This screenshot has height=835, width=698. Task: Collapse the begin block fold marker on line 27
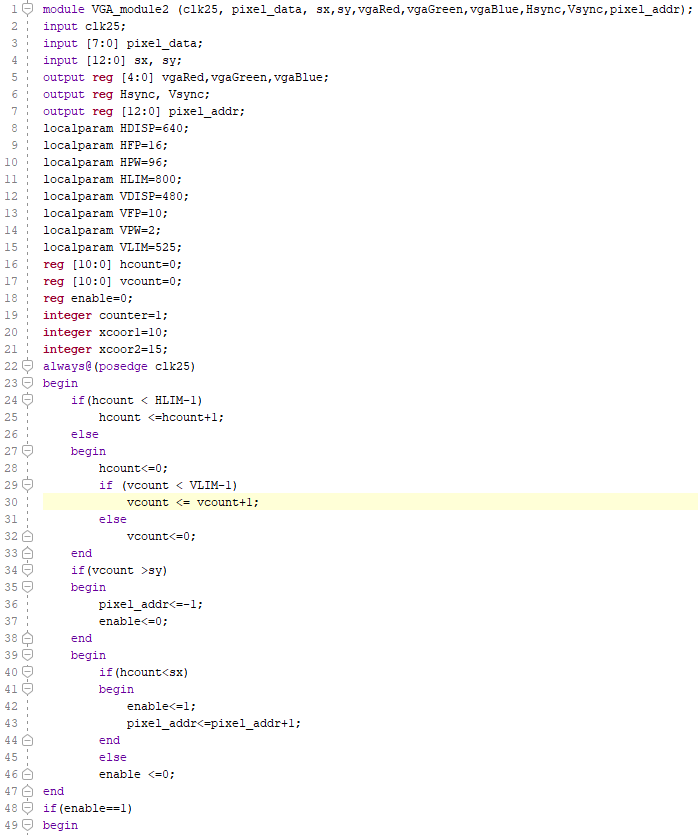pyautogui.click(x=28, y=451)
